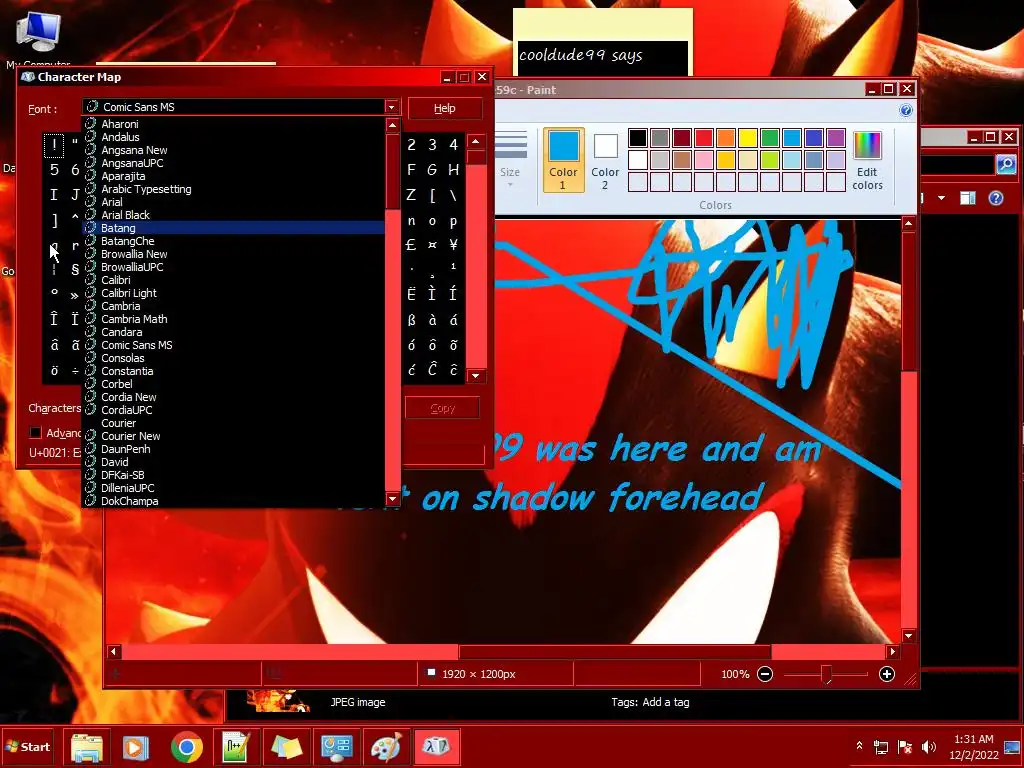Click character grid scroll down arrow
The image size is (1024, 768).
476,376
